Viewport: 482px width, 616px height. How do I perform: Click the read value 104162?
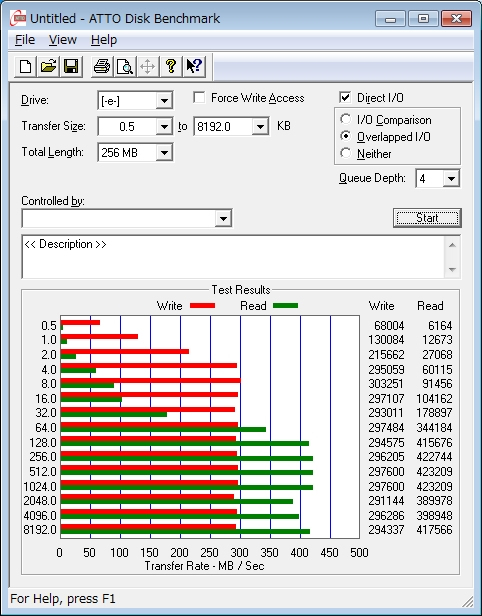point(434,398)
